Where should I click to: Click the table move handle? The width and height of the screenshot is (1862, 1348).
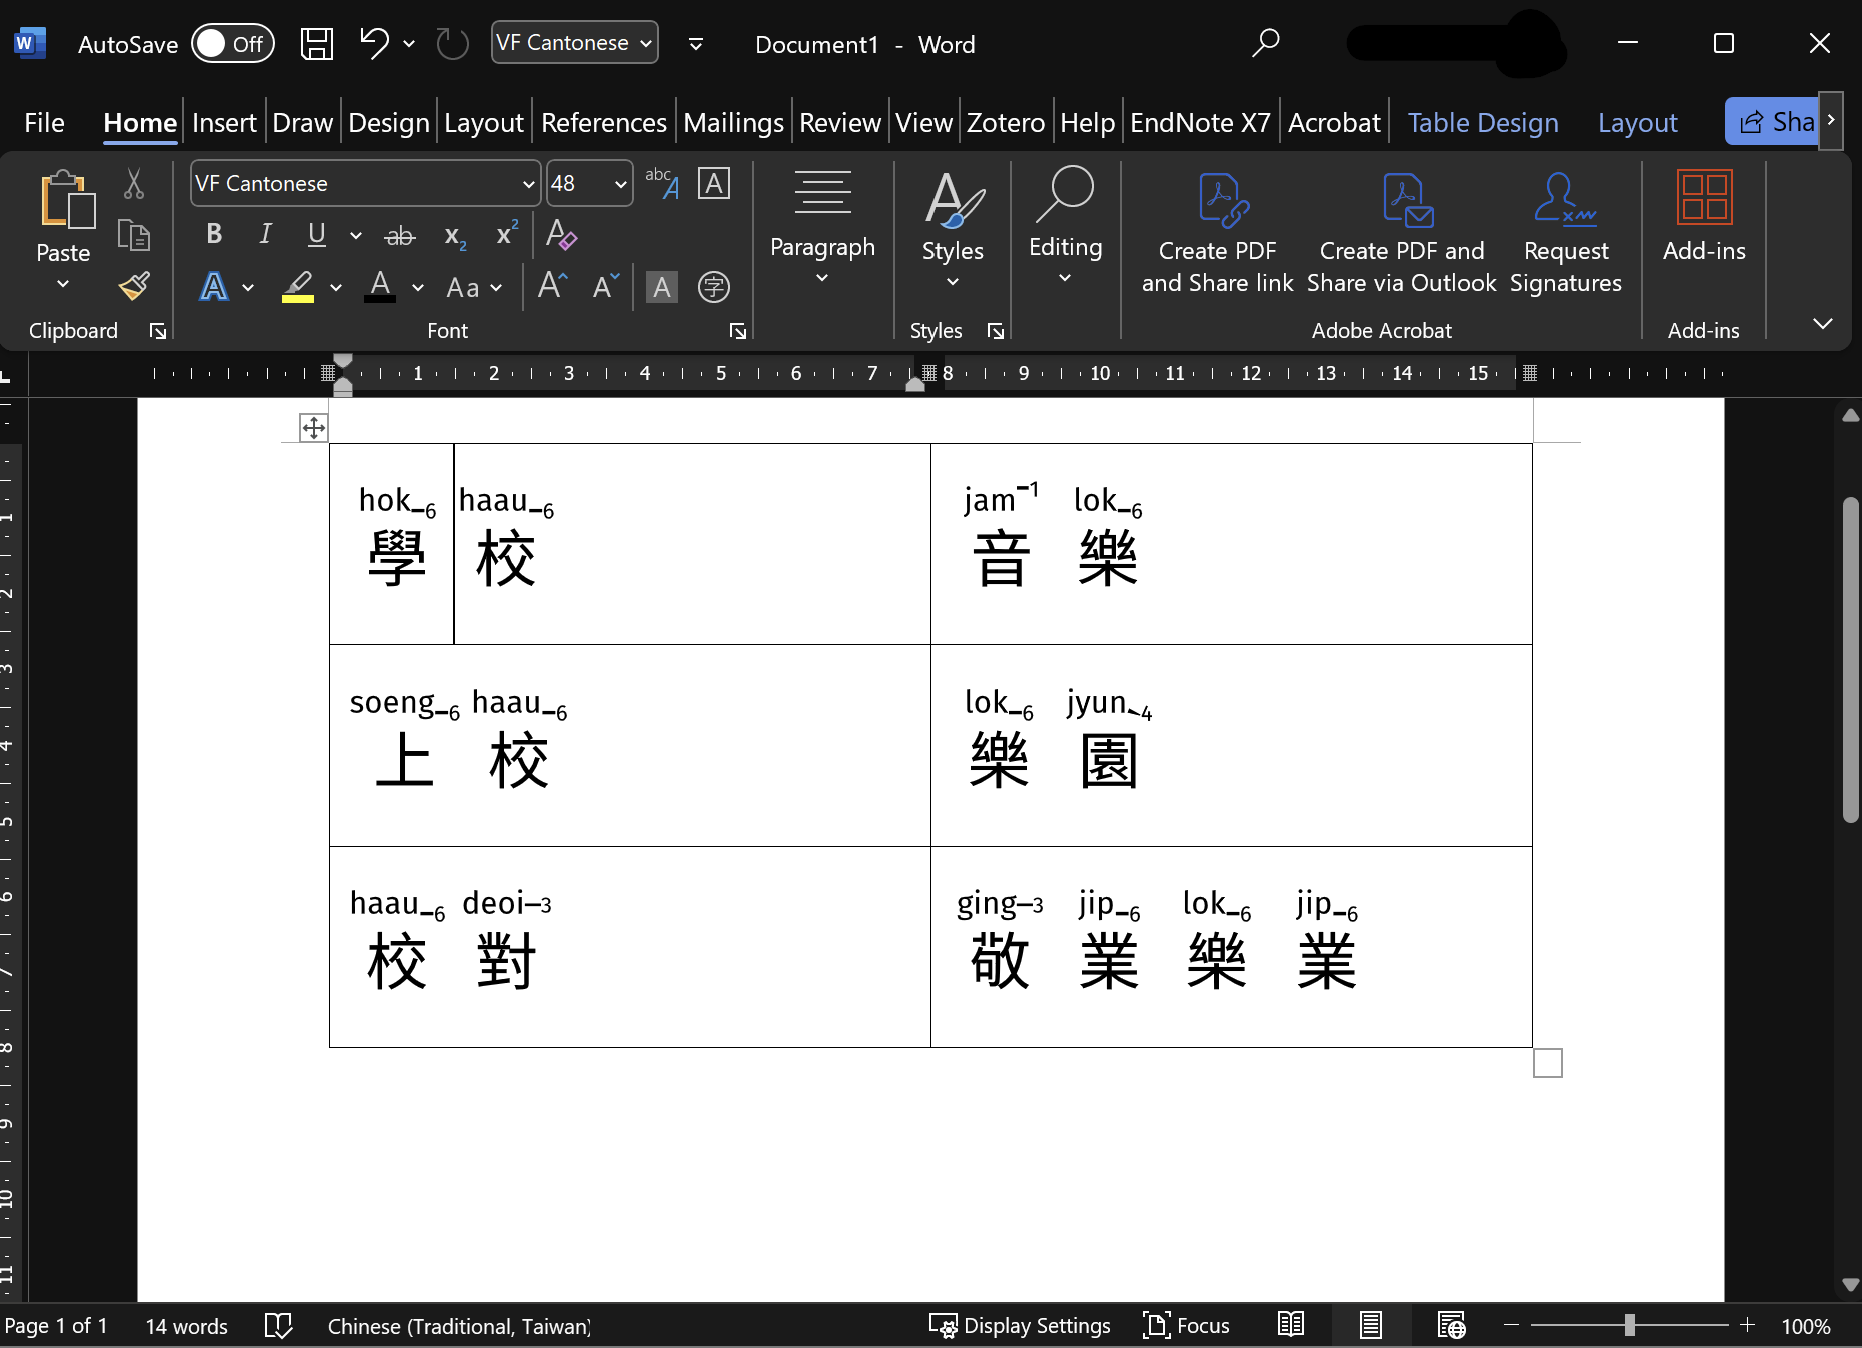click(x=313, y=428)
